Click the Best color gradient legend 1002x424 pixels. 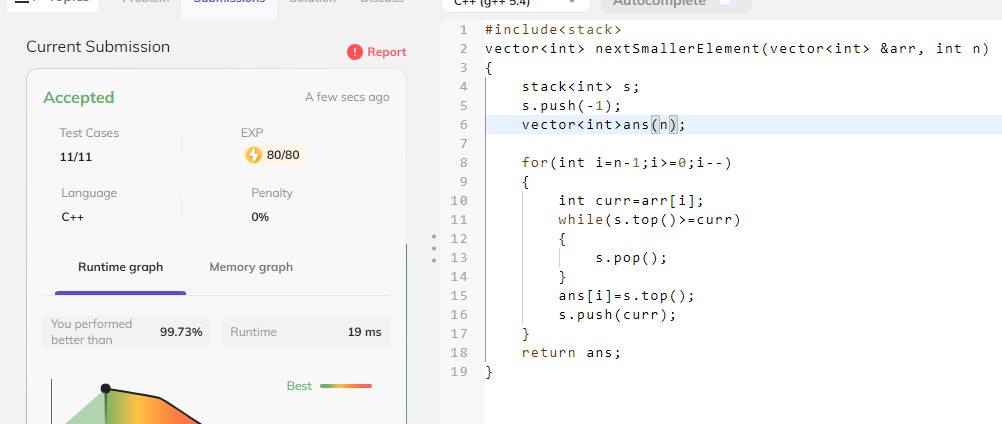pos(346,386)
